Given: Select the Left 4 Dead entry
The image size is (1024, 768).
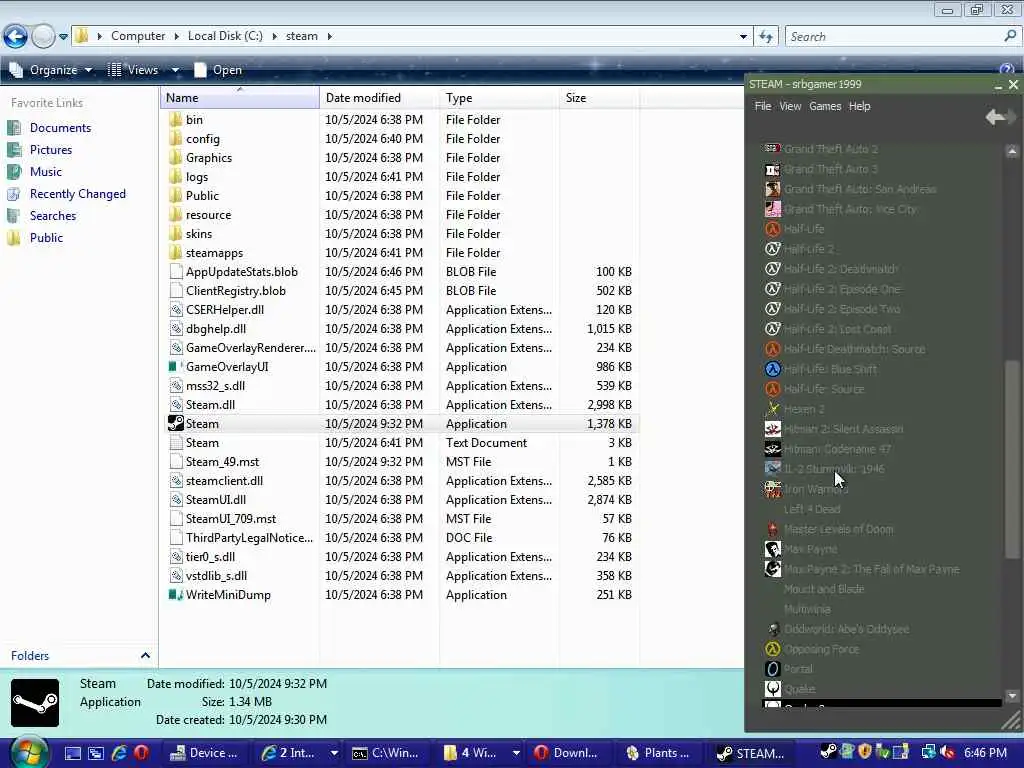Looking at the screenshot, I should 812,509.
